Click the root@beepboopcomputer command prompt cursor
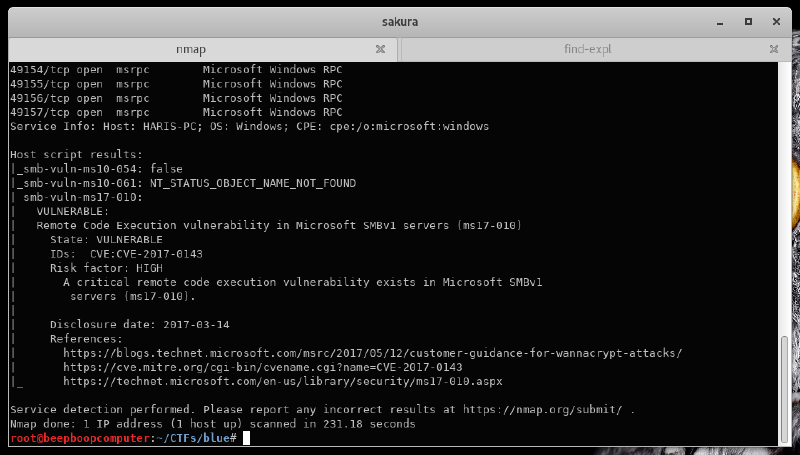The image size is (800, 455). (247, 438)
